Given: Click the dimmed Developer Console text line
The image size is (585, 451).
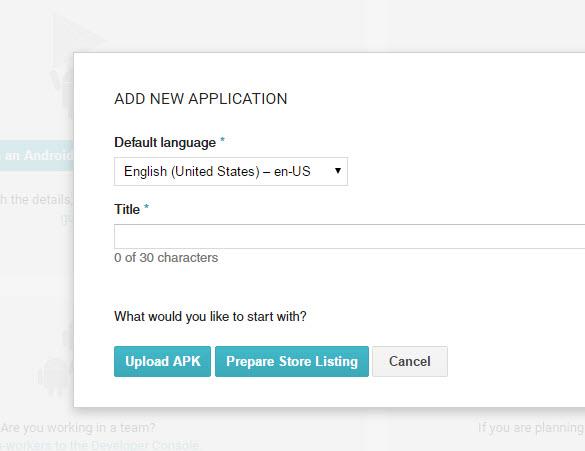Looking at the screenshot, I should pos(99,445).
